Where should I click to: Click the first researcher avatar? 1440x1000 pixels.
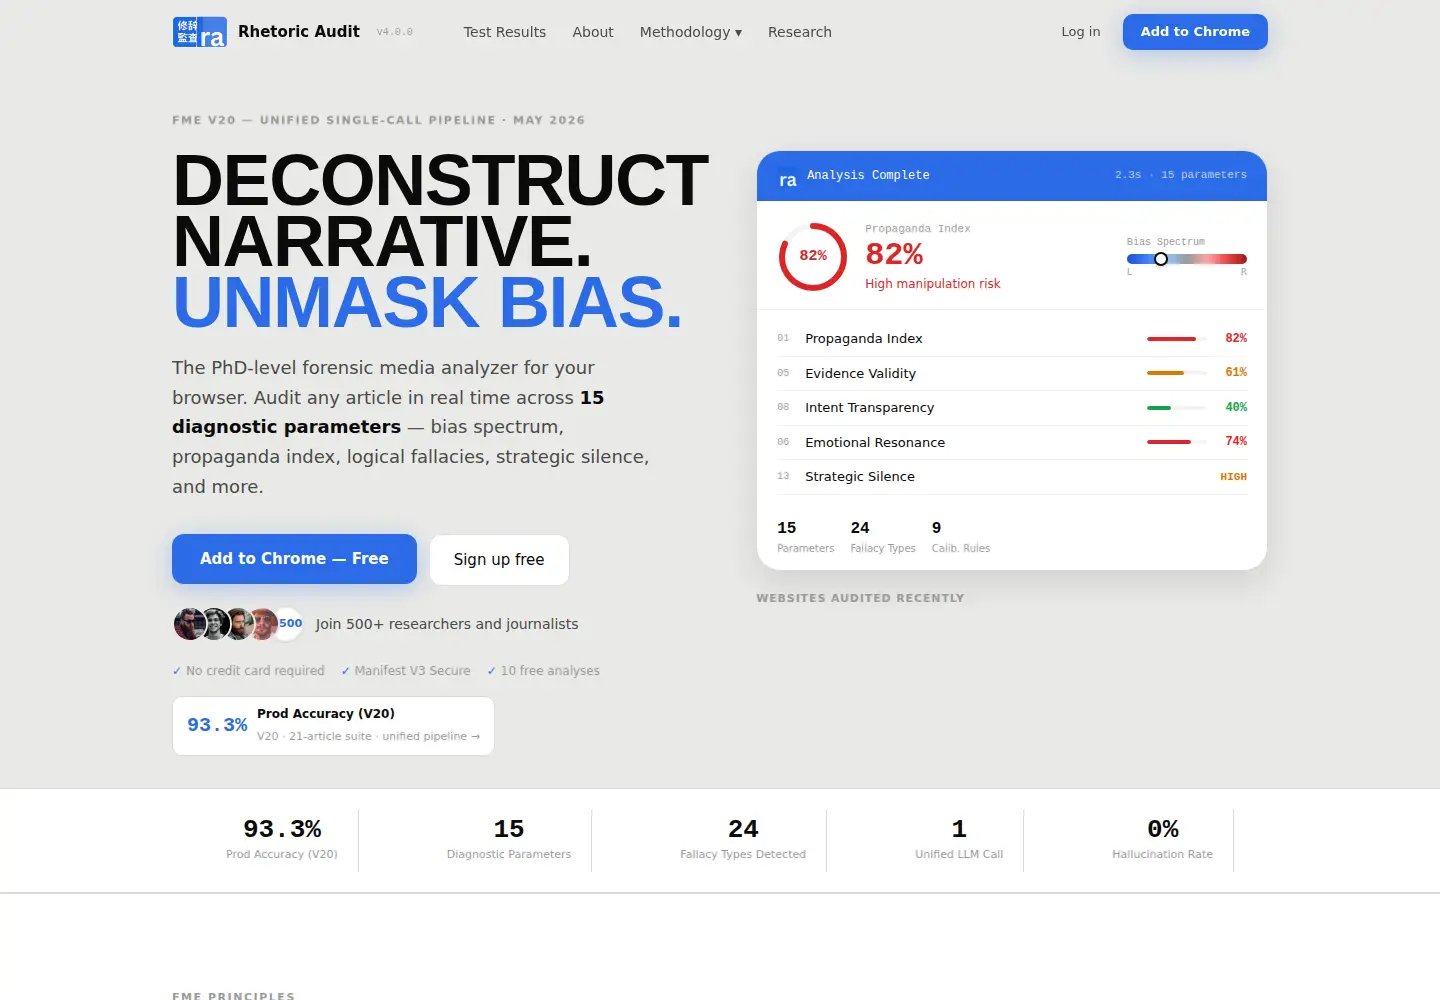(189, 624)
